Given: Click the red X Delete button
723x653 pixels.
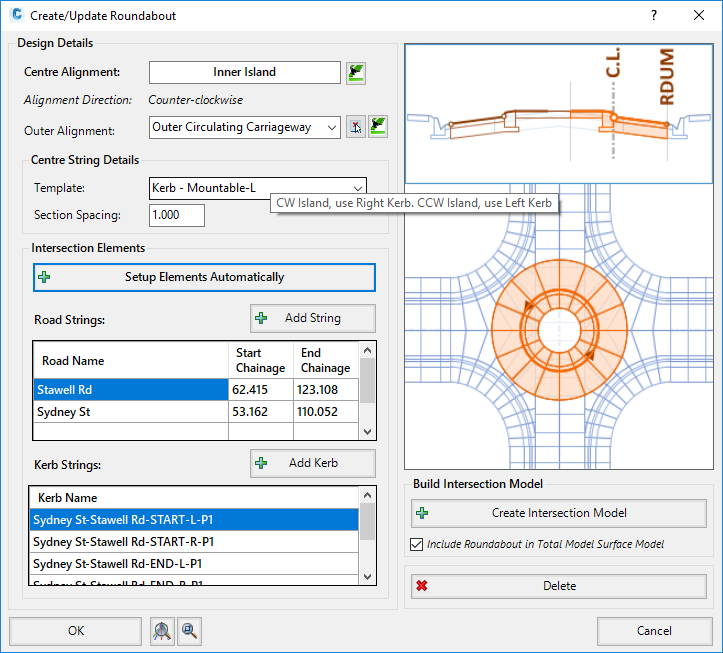Looking at the screenshot, I should pyautogui.click(x=558, y=586).
